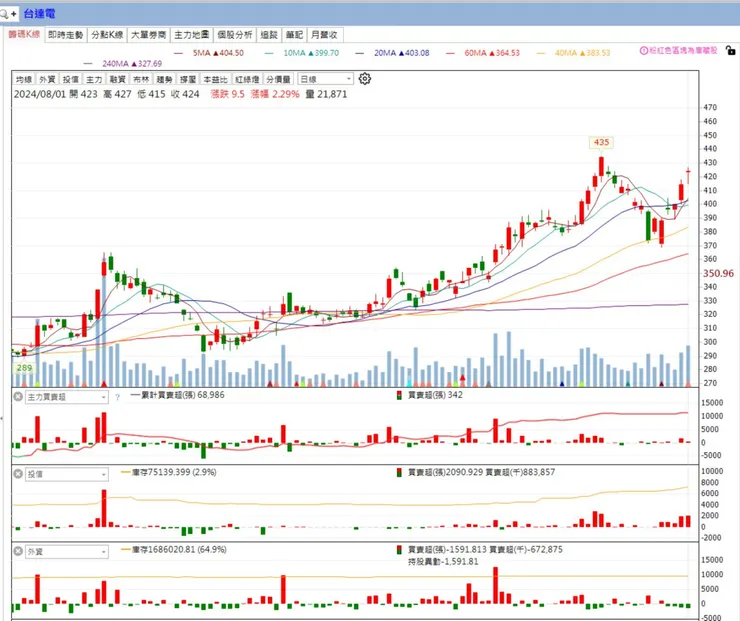Open the 月營收 tab
This screenshot has width=740, height=621.
(325, 35)
